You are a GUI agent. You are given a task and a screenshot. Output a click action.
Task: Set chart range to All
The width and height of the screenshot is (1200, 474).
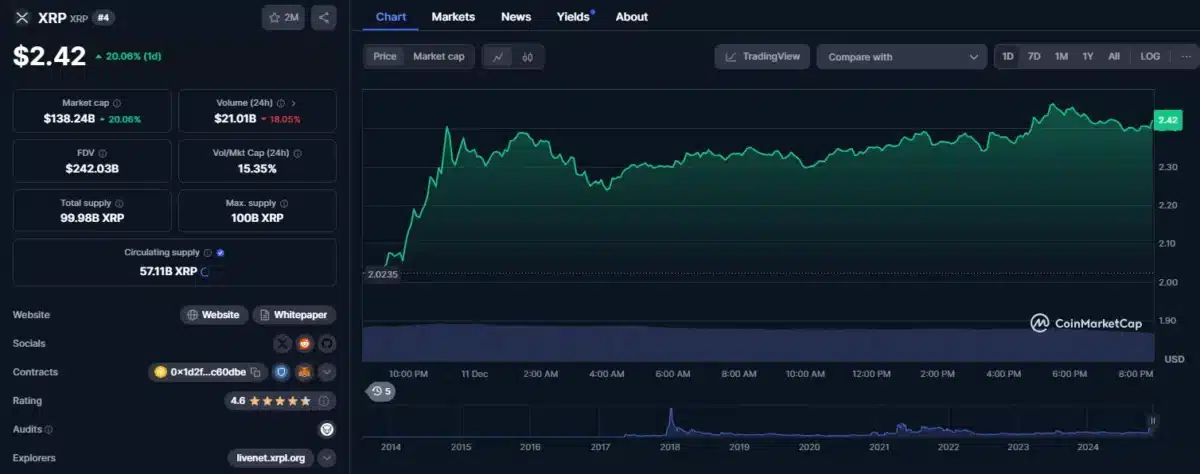click(x=1114, y=57)
